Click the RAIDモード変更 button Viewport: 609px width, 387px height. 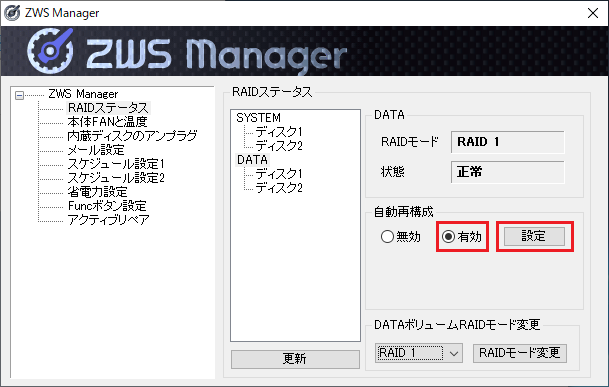520,353
